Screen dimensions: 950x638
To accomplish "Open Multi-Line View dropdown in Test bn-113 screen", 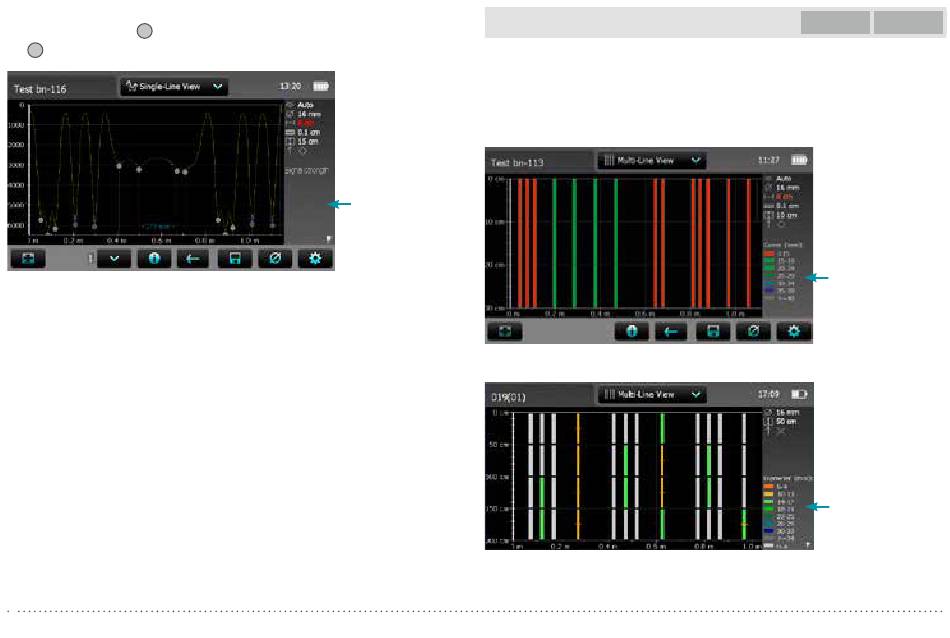I will (651, 161).
